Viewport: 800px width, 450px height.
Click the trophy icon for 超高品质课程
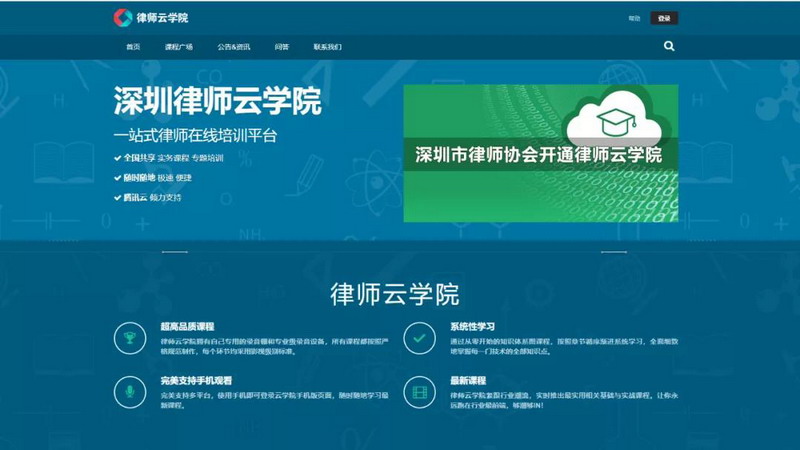[x=130, y=338]
